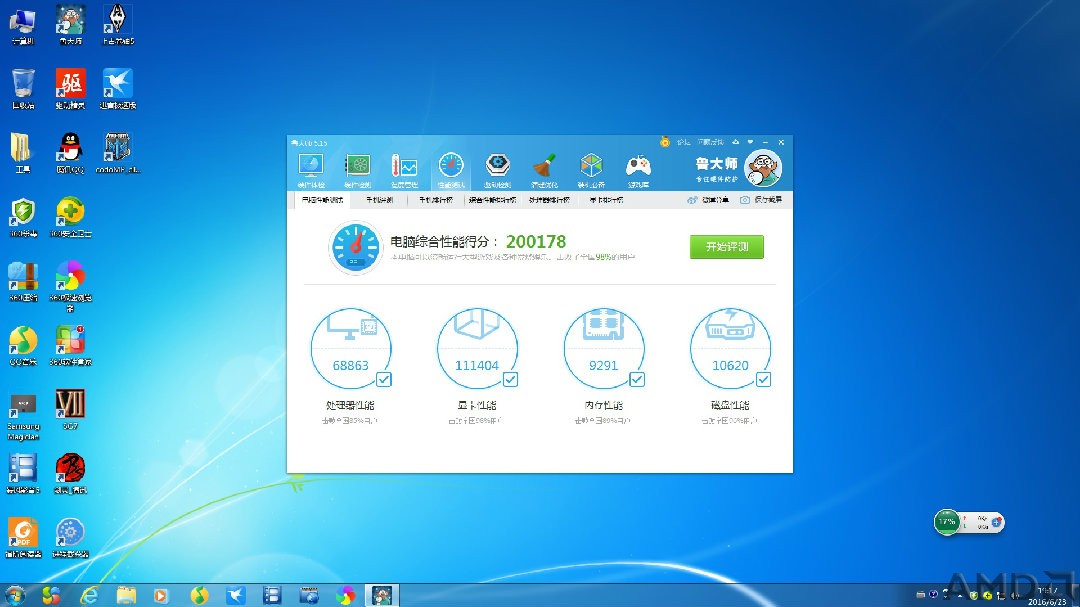Open the file explorer folder in taskbar
The width and height of the screenshot is (1080, 607).
pyautogui.click(x=126, y=595)
